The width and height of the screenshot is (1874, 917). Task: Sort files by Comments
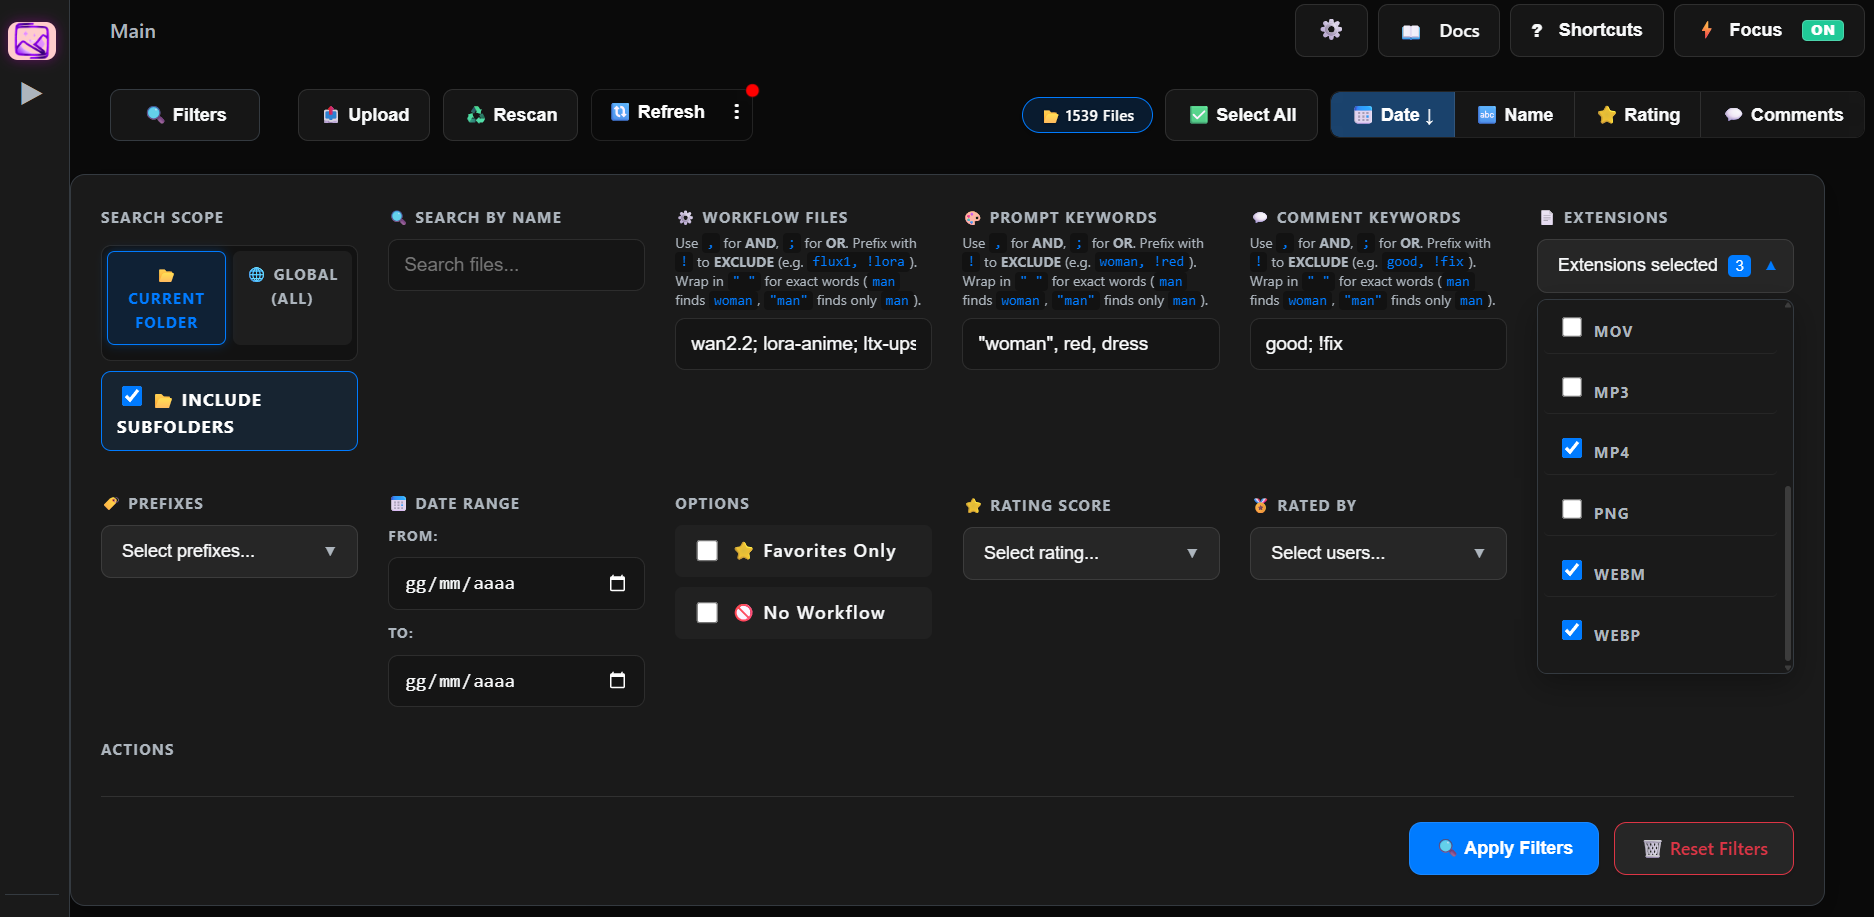click(1782, 115)
